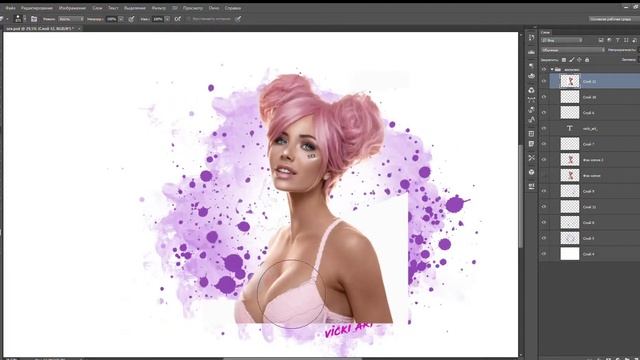Click the canvas vertical scrollbar
This screenshot has width=640, height=360.
tap(521, 196)
